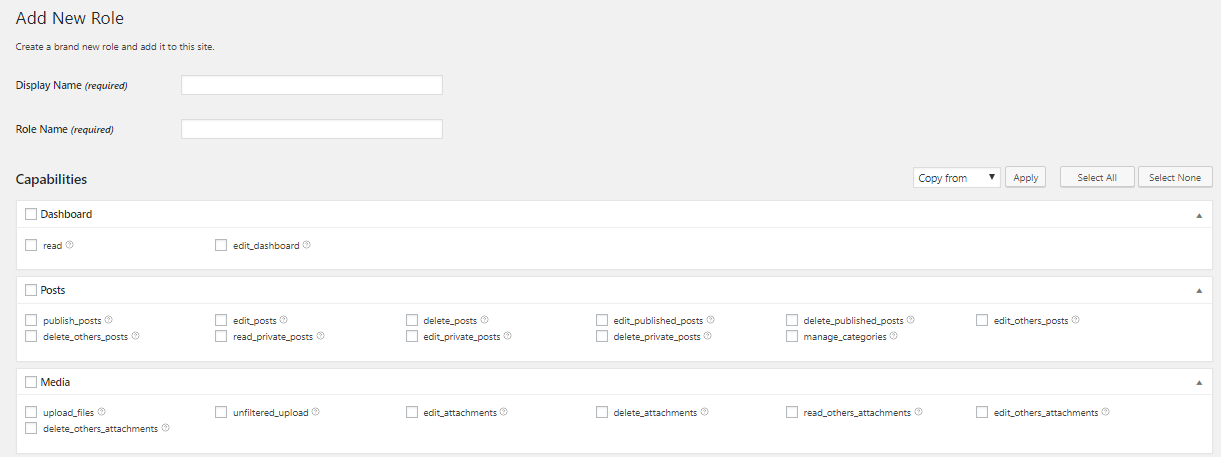Click the Apply button
The width and height of the screenshot is (1221, 457).
pyautogui.click(x=1025, y=177)
